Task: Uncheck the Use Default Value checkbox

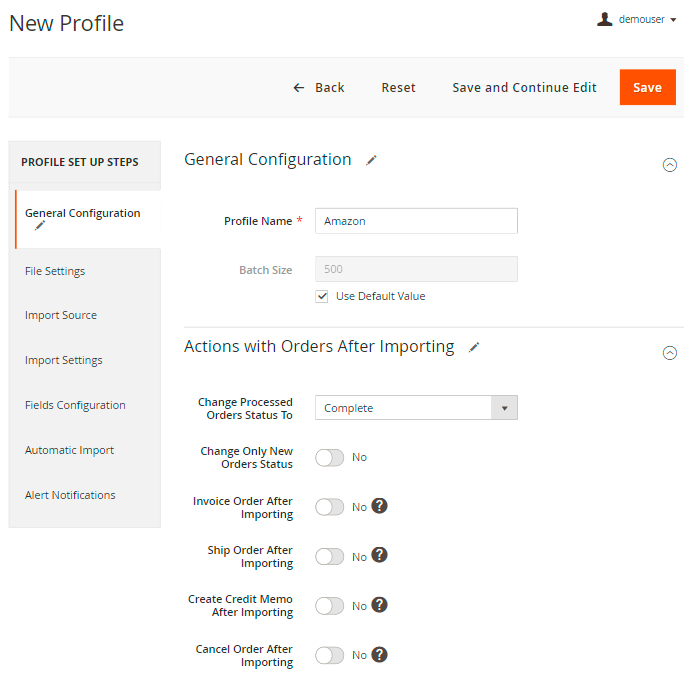Action: pyautogui.click(x=322, y=296)
